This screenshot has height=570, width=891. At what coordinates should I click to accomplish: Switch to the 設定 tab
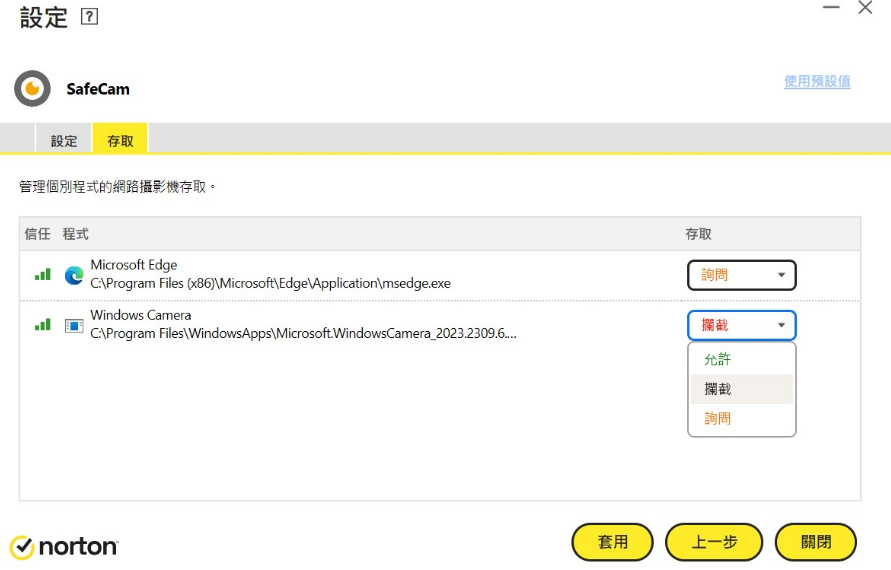pos(64,140)
